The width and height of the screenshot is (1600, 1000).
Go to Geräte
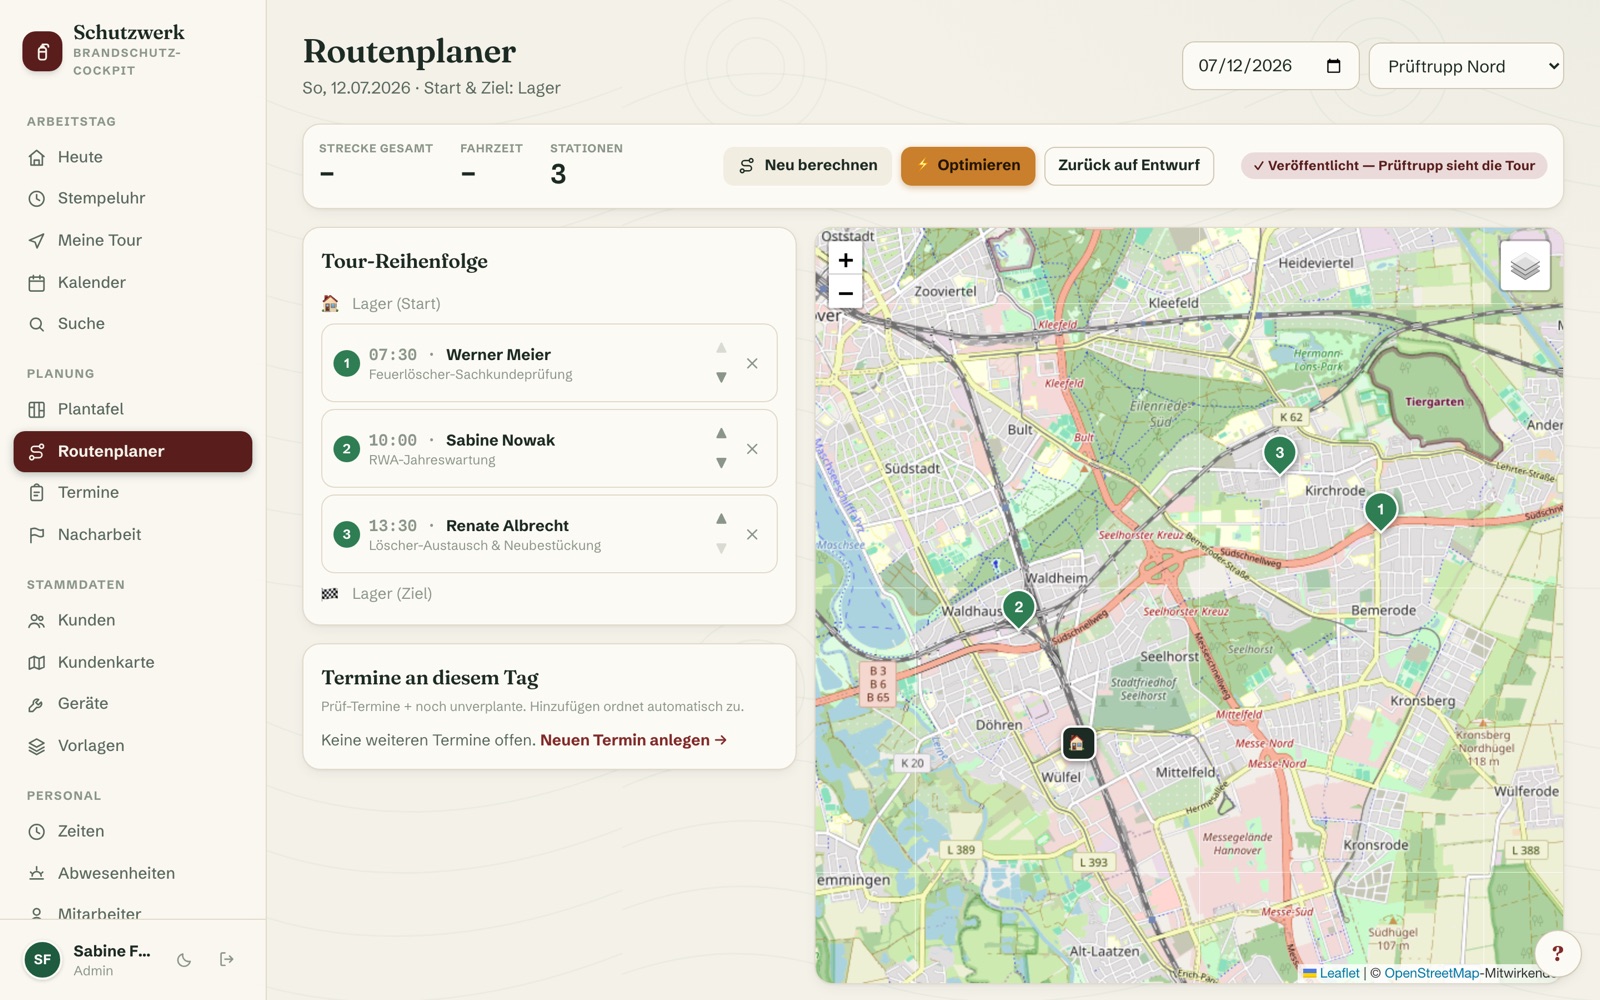click(x=133, y=703)
